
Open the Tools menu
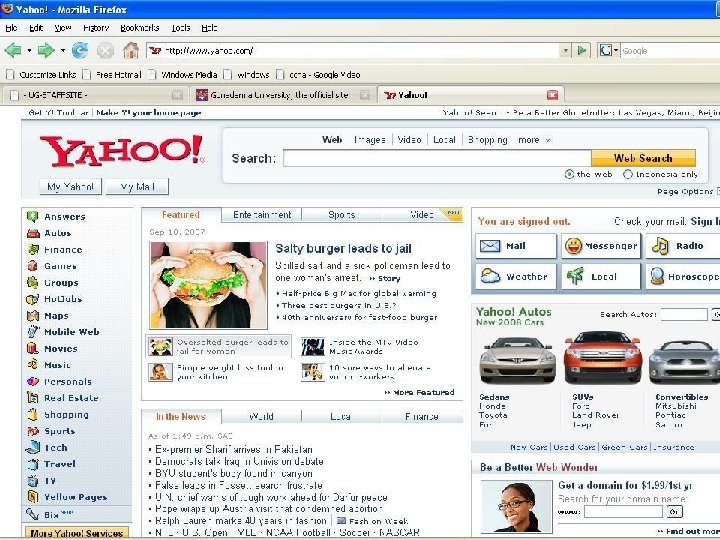click(181, 28)
